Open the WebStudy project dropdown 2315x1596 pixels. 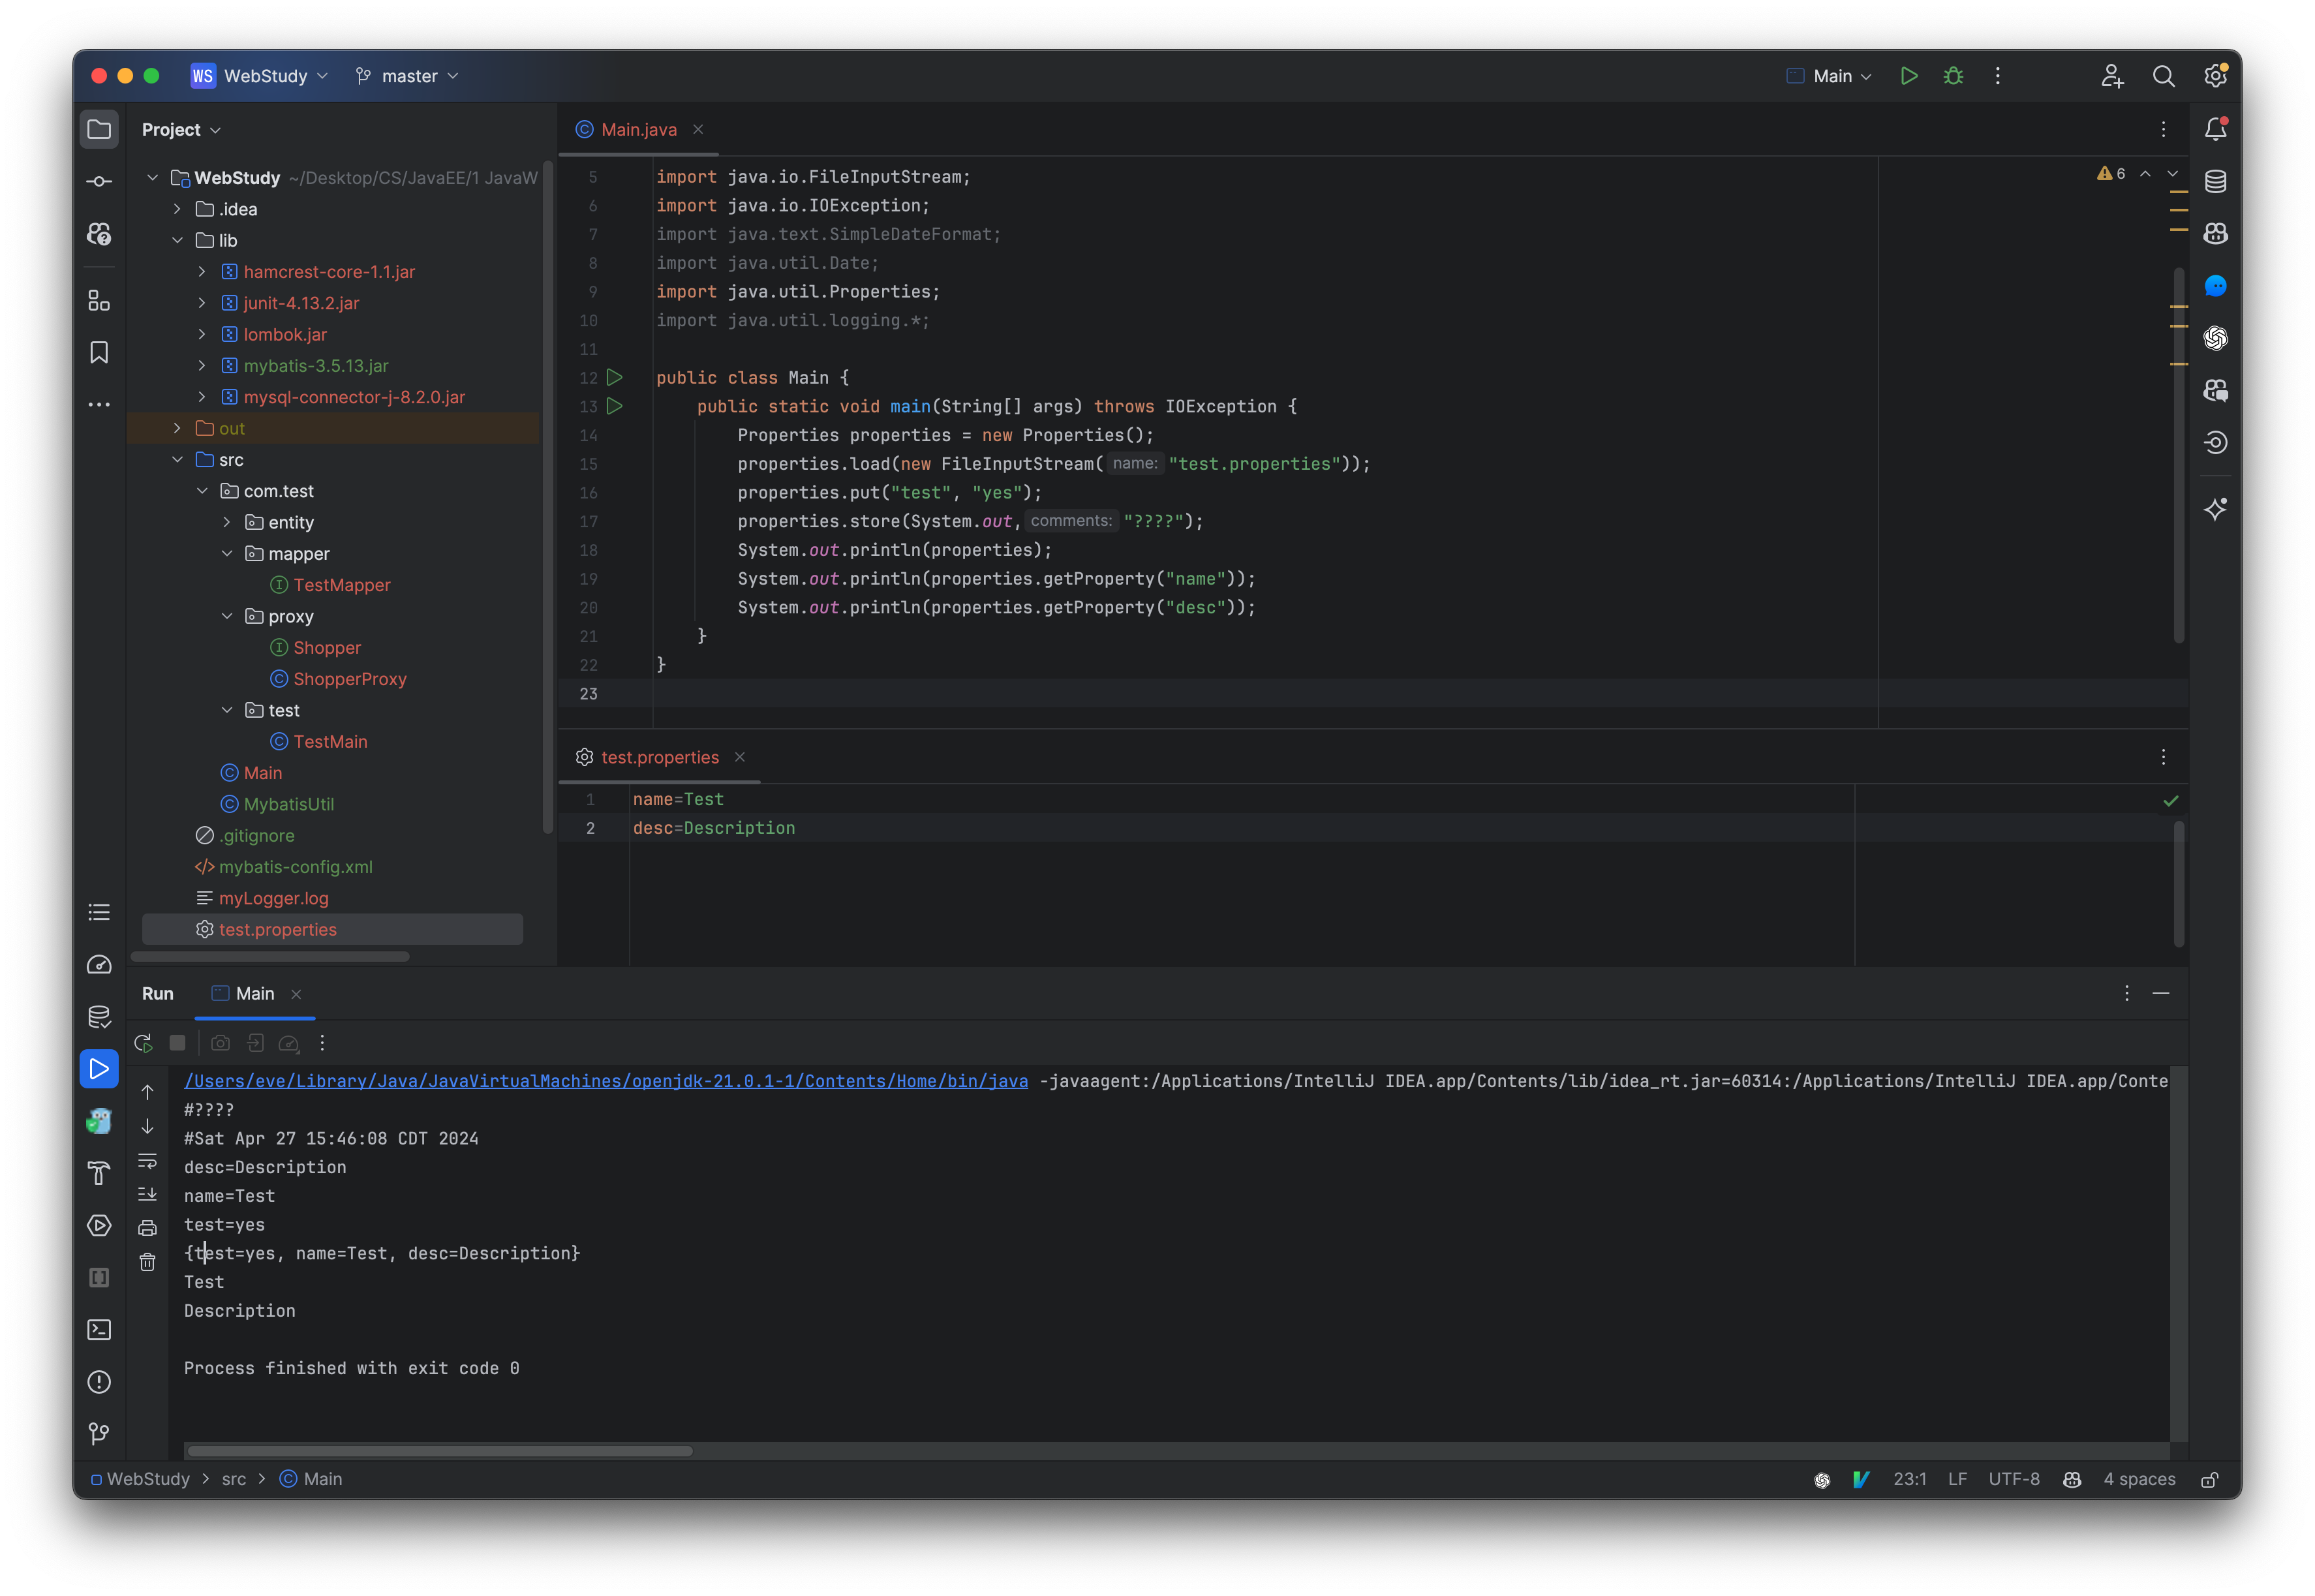pos(260,76)
